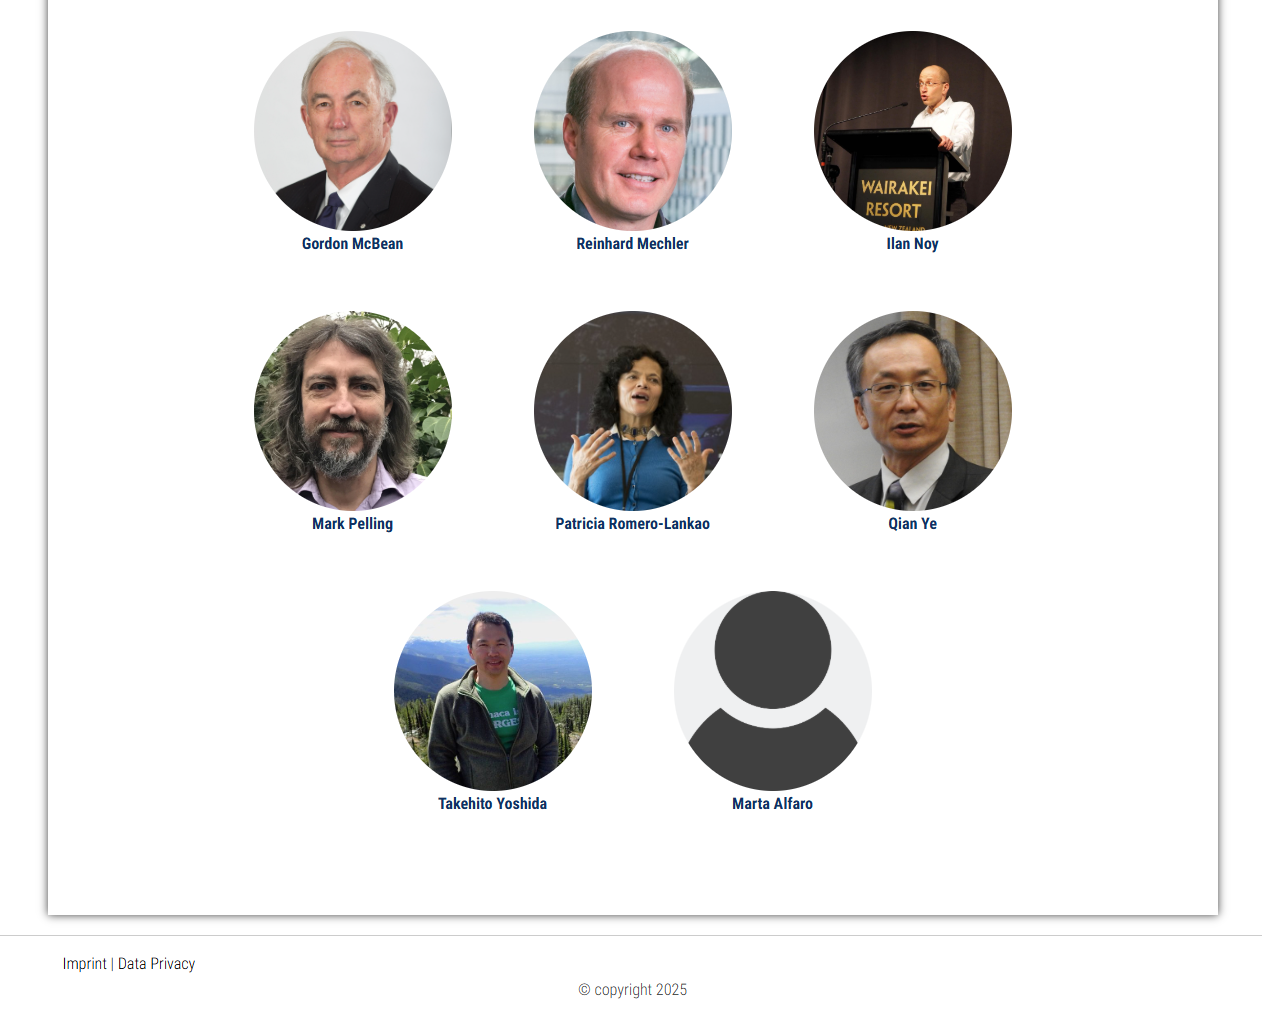Click the Gordon McBean name link
Screen dimensions: 1262x1010
click(x=353, y=244)
